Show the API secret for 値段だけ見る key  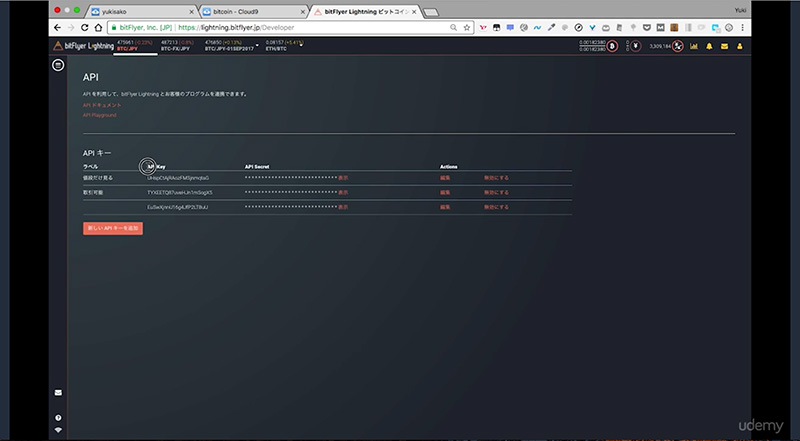coord(343,178)
